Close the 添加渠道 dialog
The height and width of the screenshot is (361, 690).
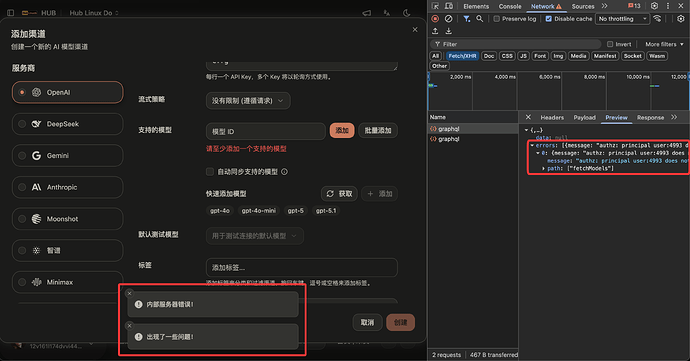tap(415, 29)
